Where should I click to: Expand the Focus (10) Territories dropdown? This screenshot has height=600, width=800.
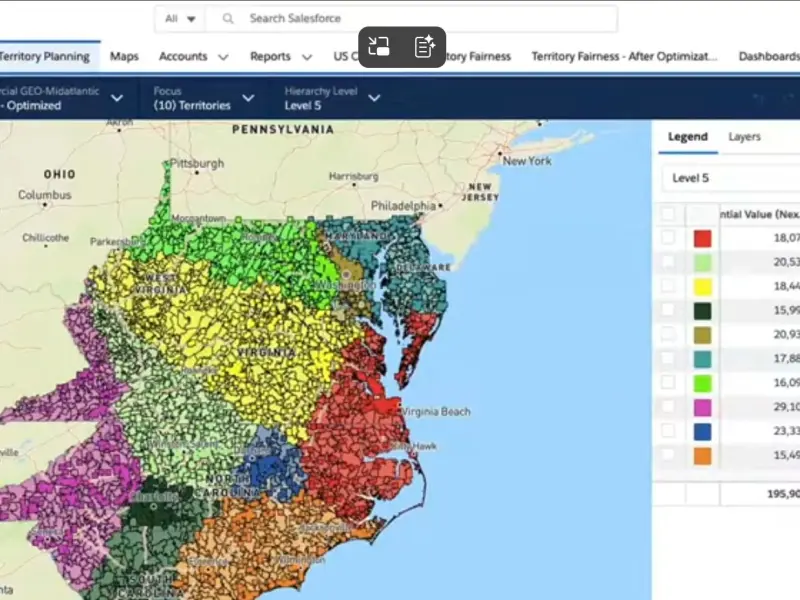[248, 98]
